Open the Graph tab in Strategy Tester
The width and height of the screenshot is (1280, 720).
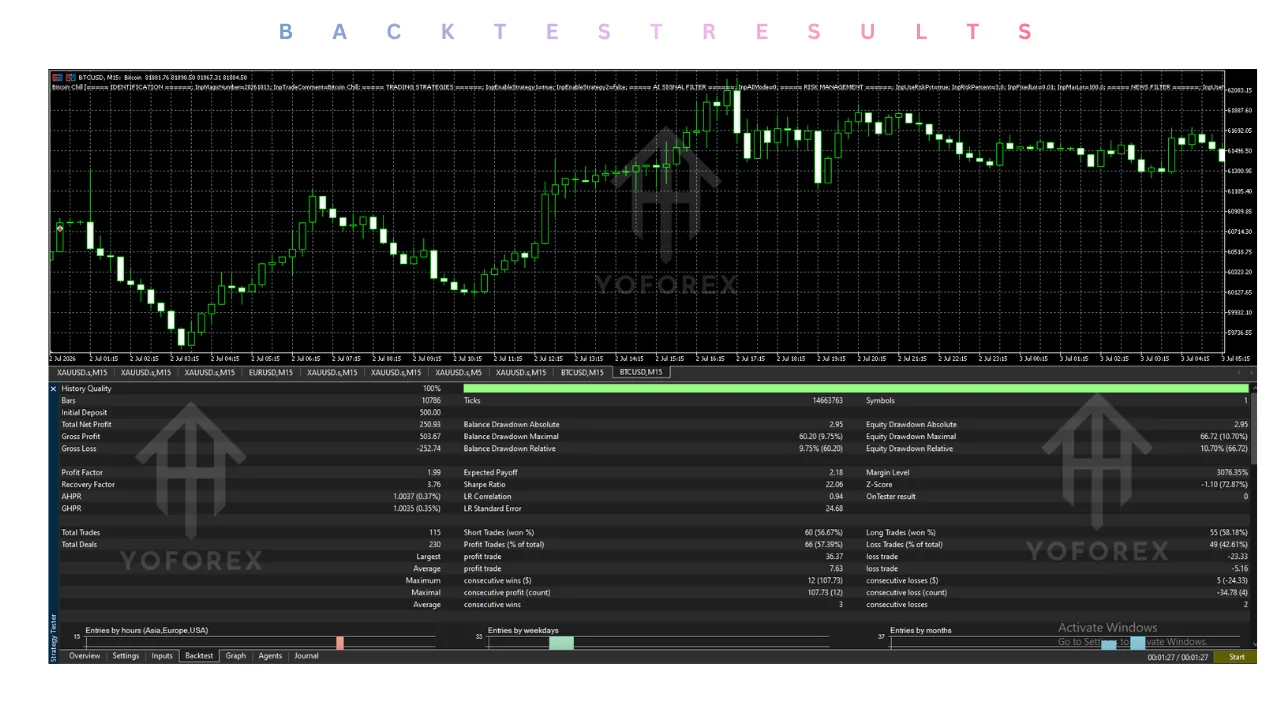pyautogui.click(x=236, y=656)
